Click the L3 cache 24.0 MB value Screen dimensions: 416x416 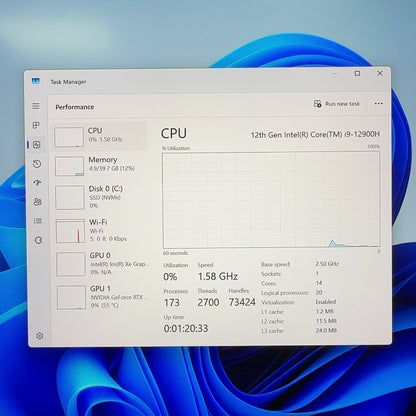click(326, 330)
